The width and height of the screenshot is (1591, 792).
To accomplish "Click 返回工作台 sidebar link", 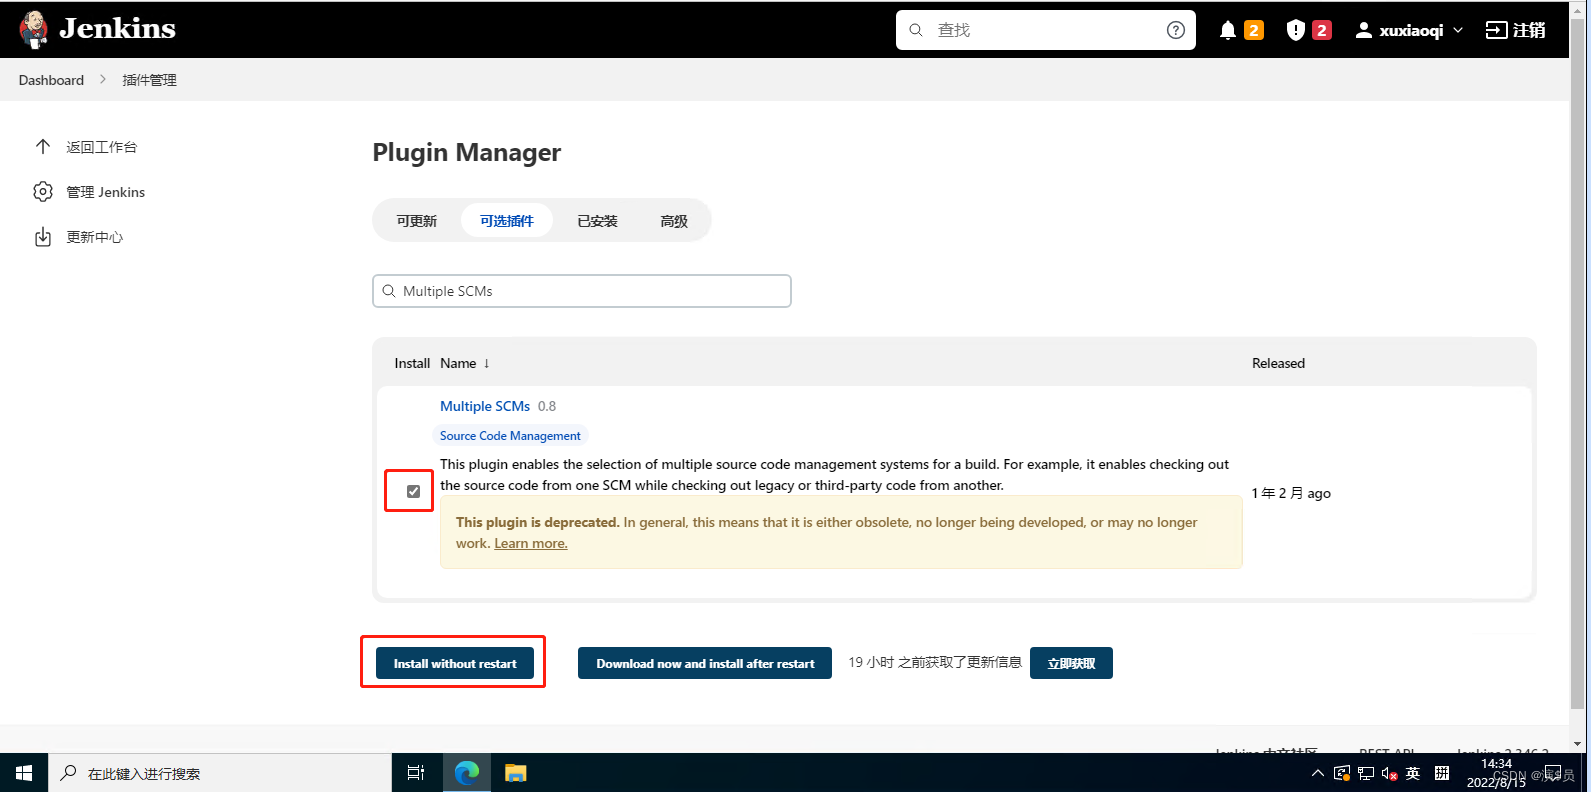I will click(x=101, y=147).
